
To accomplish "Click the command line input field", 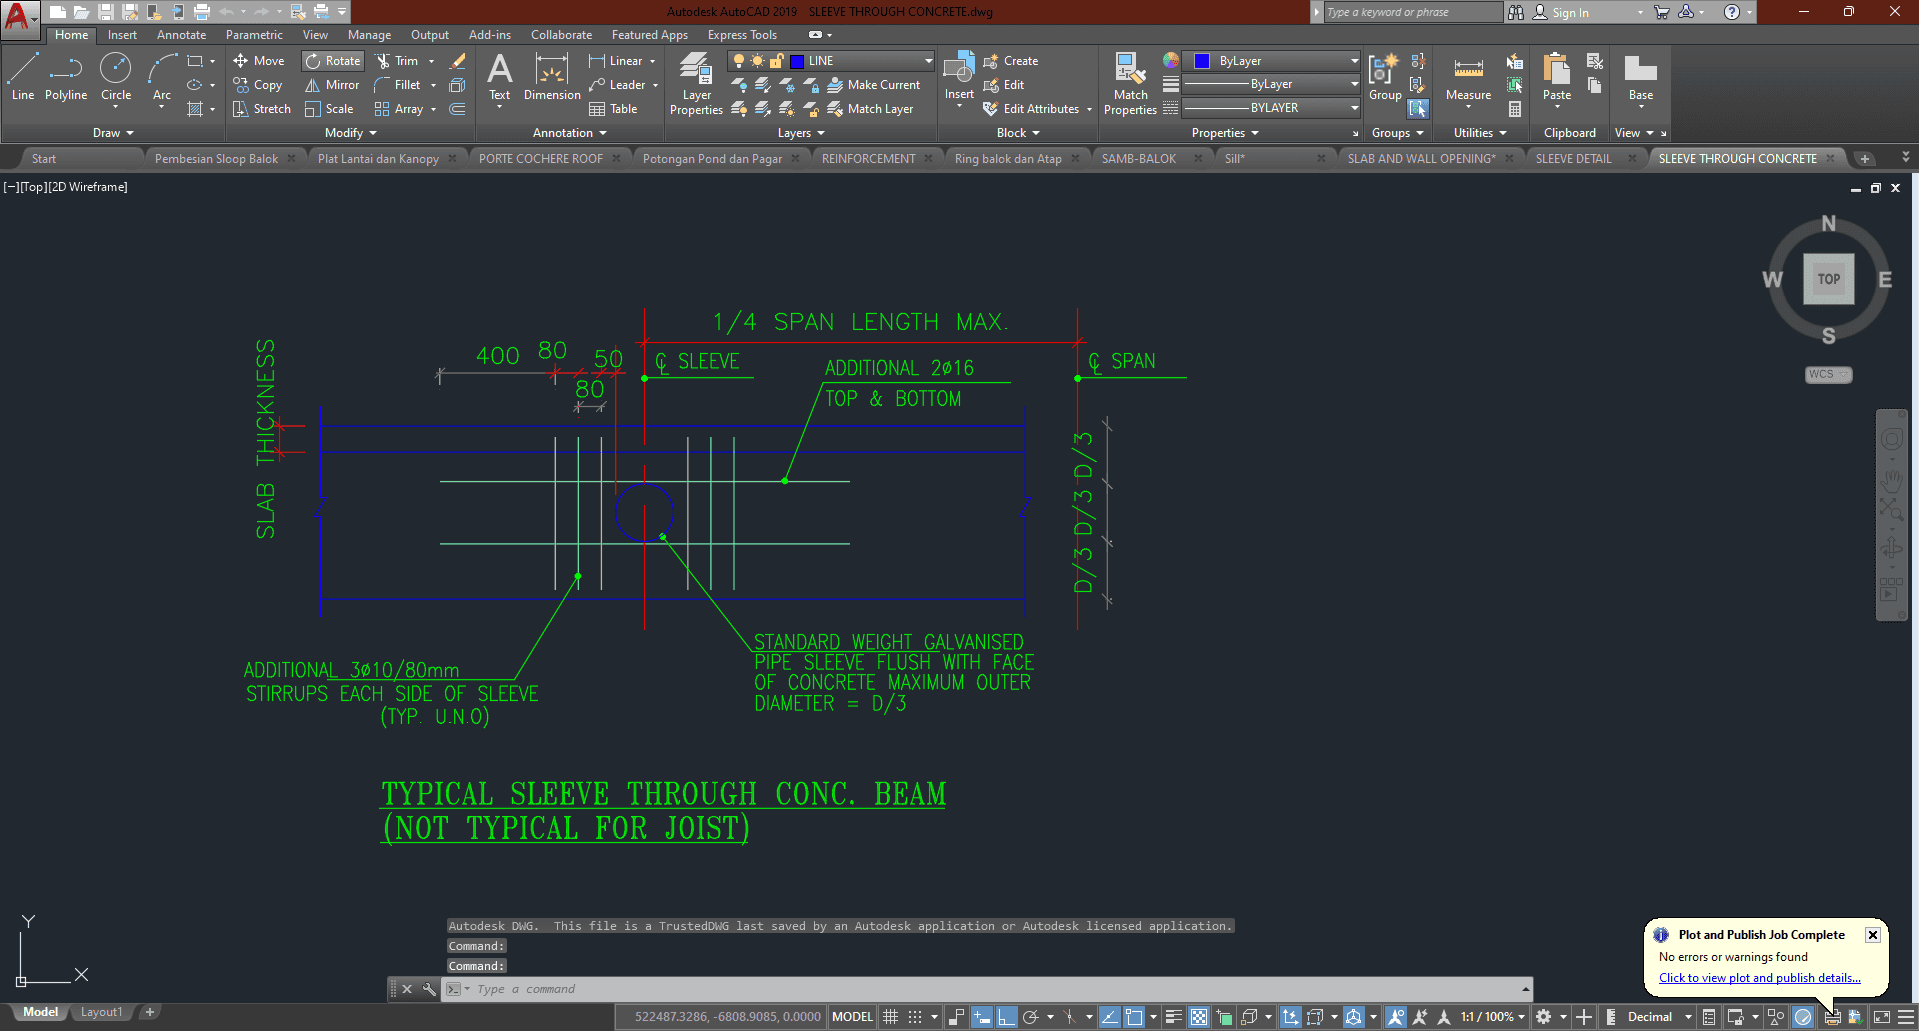I will coord(990,989).
